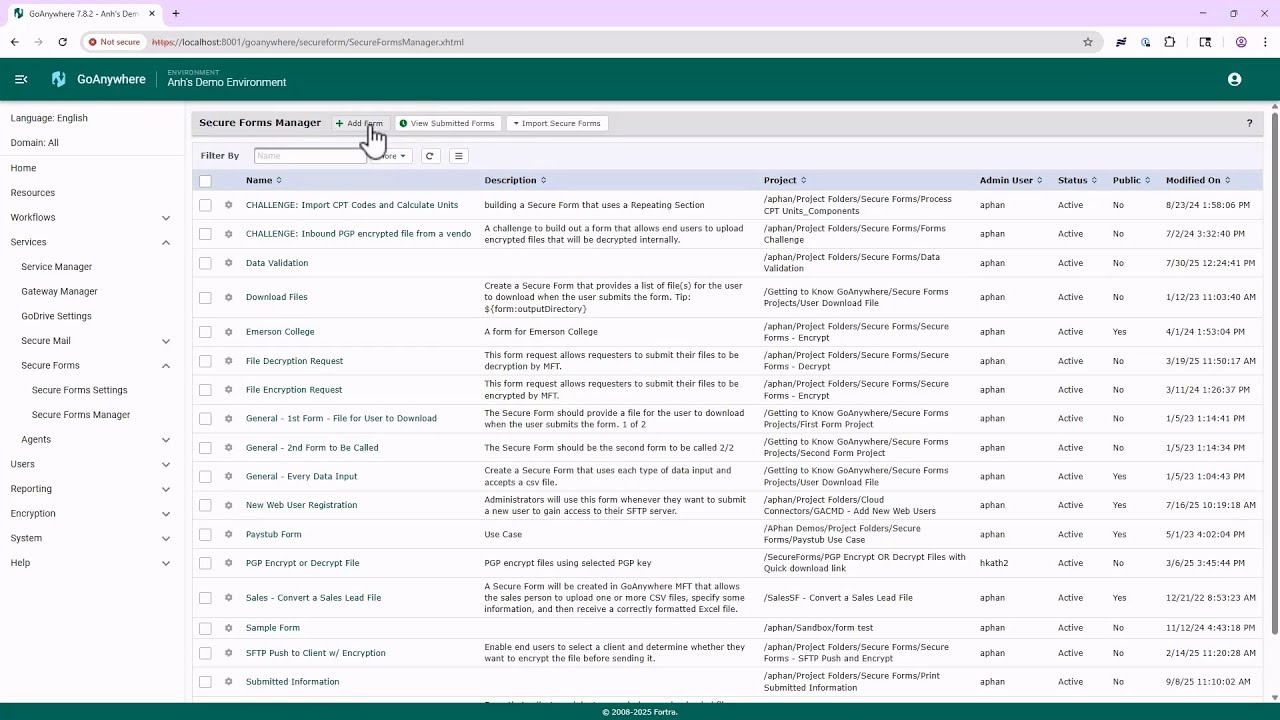Expand the Workflows sidebar section
Screen dimensions: 1280x720
tap(166, 218)
